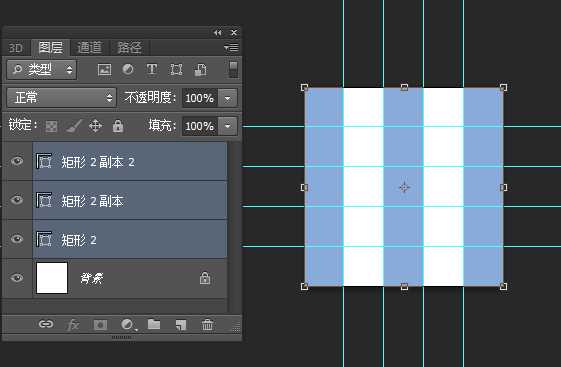Click shape thumbnail of 矩形 2 layer
Image resolution: width=561 pixels, height=367 pixels.
click(x=44, y=239)
